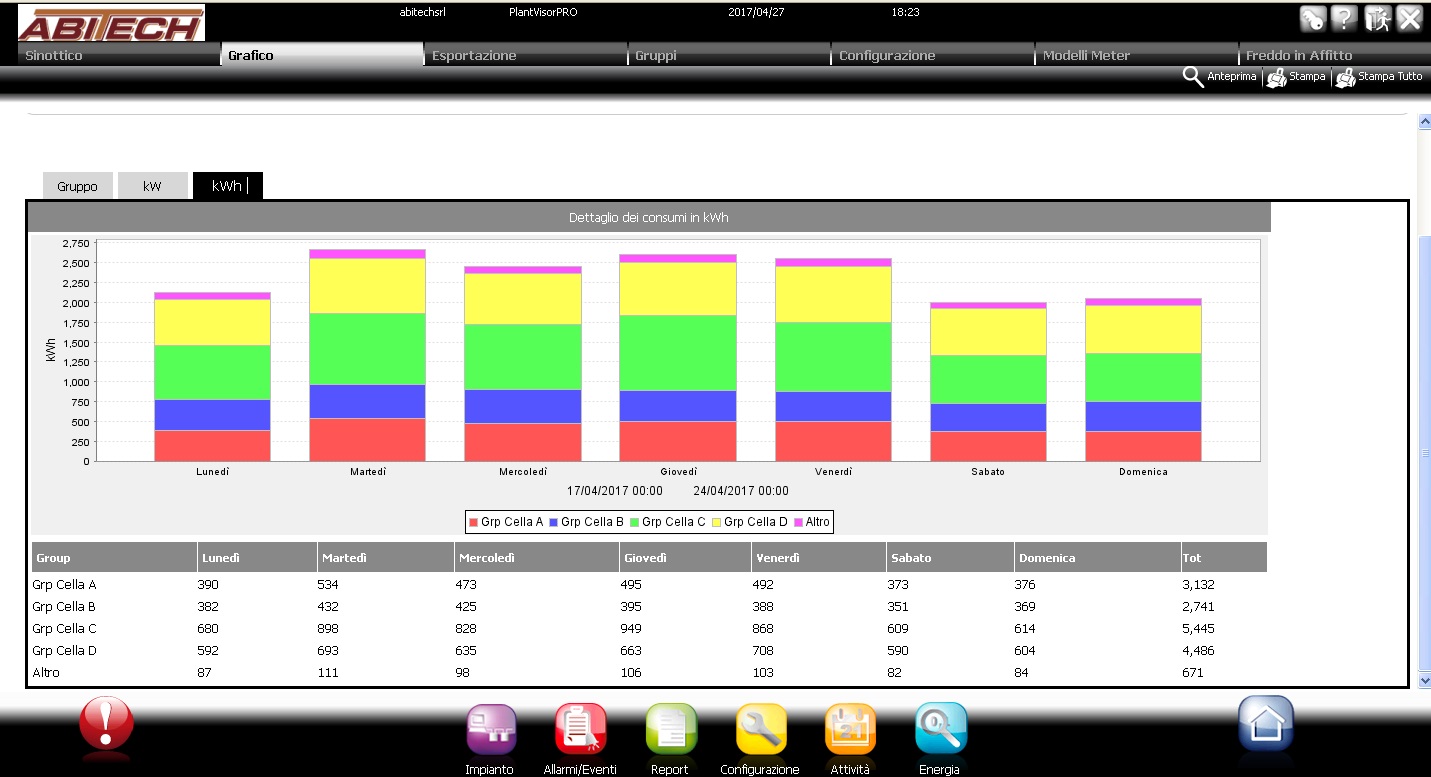Click the red alert exclamation icon
The image size is (1431, 777).
[107, 722]
